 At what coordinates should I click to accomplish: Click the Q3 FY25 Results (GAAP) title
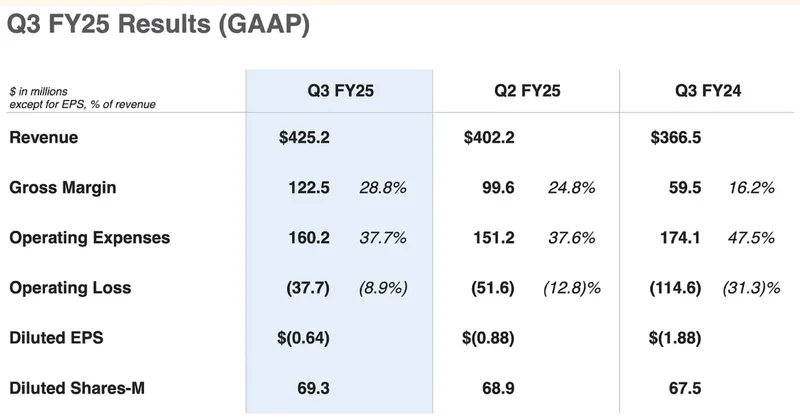(x=158, y=29)
